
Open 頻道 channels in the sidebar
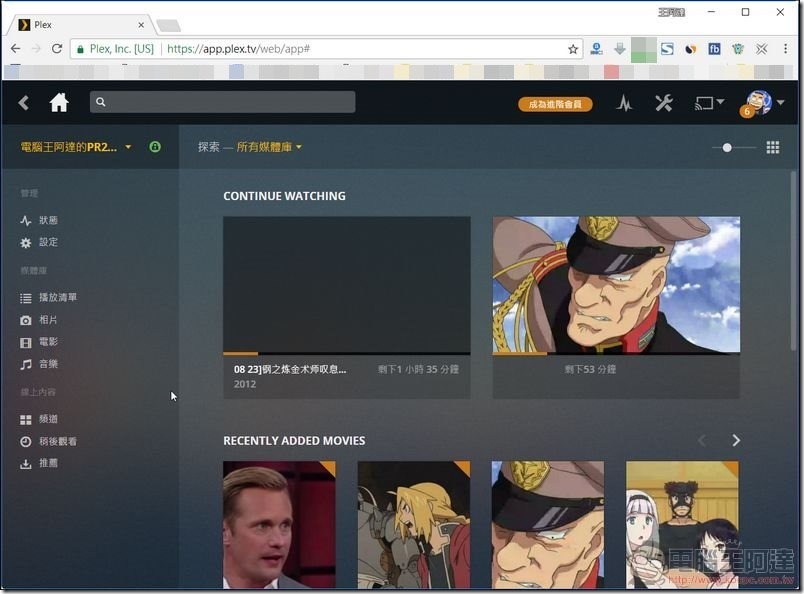point(39,419)
